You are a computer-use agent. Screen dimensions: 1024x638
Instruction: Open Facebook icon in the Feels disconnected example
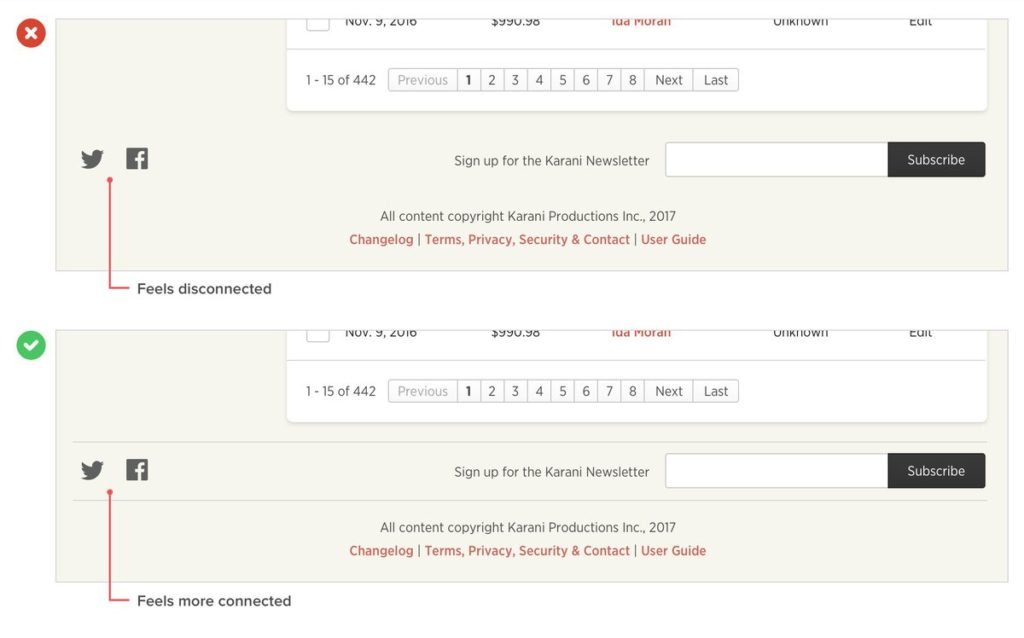pos(137,159)
